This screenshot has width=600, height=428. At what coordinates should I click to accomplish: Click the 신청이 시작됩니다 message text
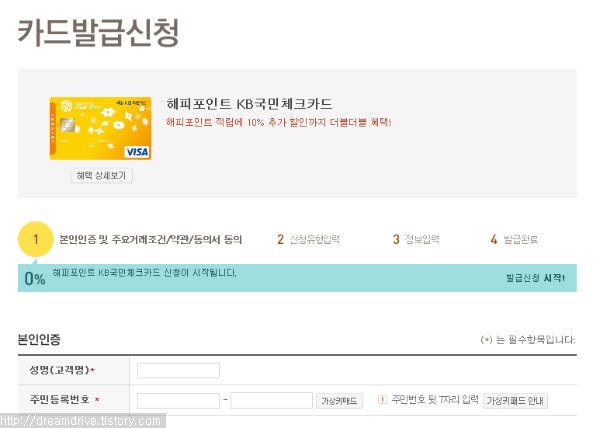[x=145, y=273]
